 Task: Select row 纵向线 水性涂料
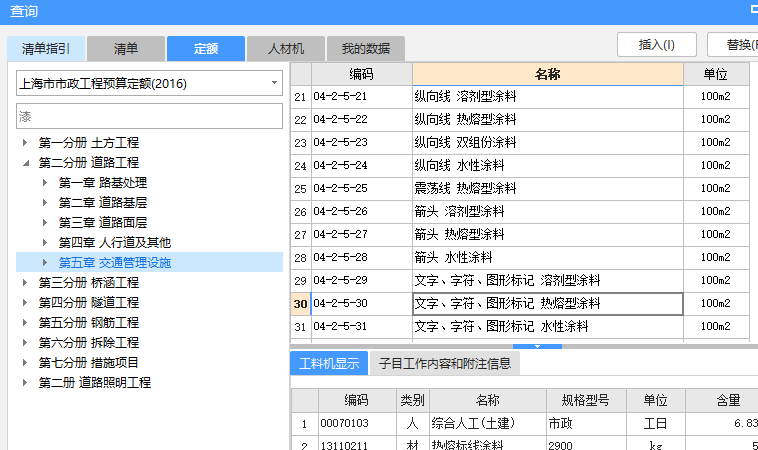548,165
